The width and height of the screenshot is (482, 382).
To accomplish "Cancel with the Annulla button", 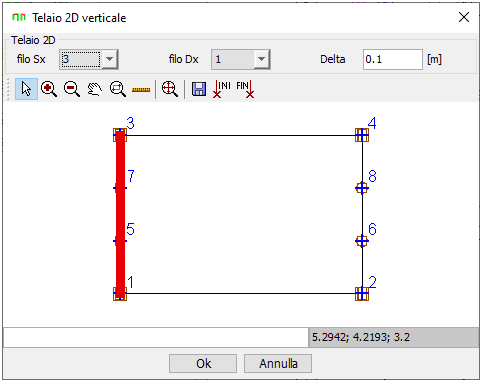I will (x=278, y=363).
